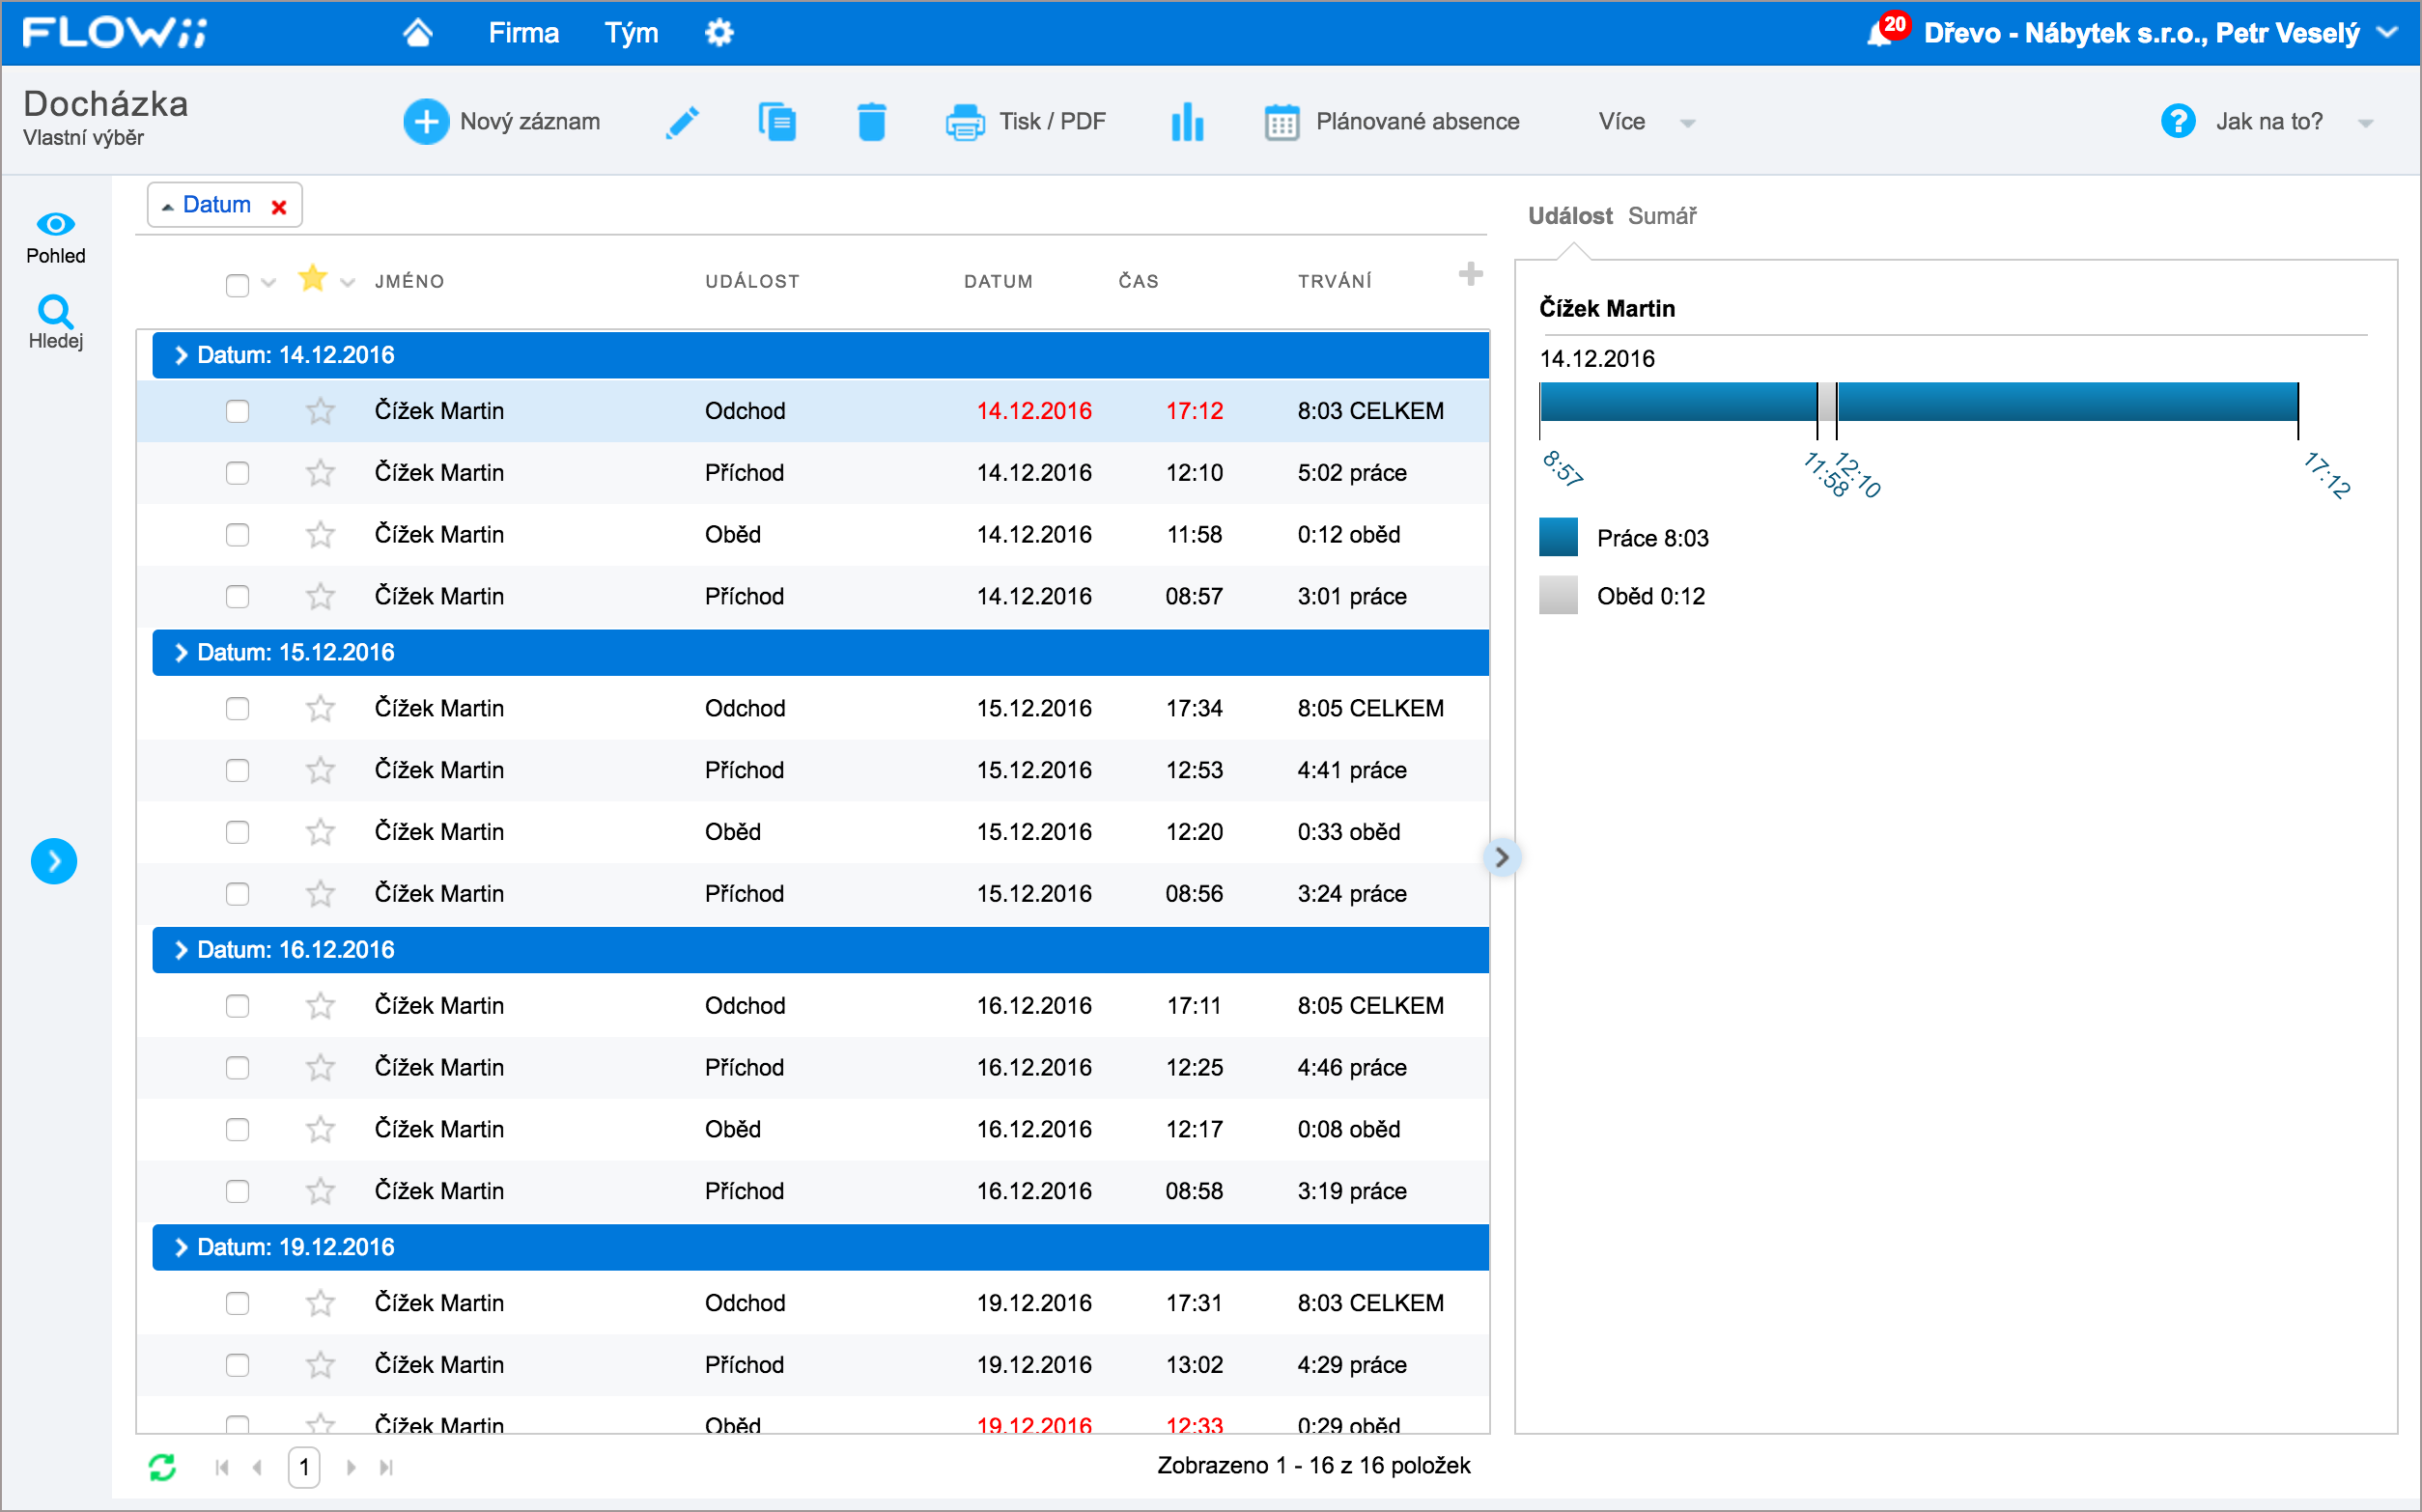Expand the left sidebar with blue arrow
Viewport: 2422px width, 1512px height.
54,861
